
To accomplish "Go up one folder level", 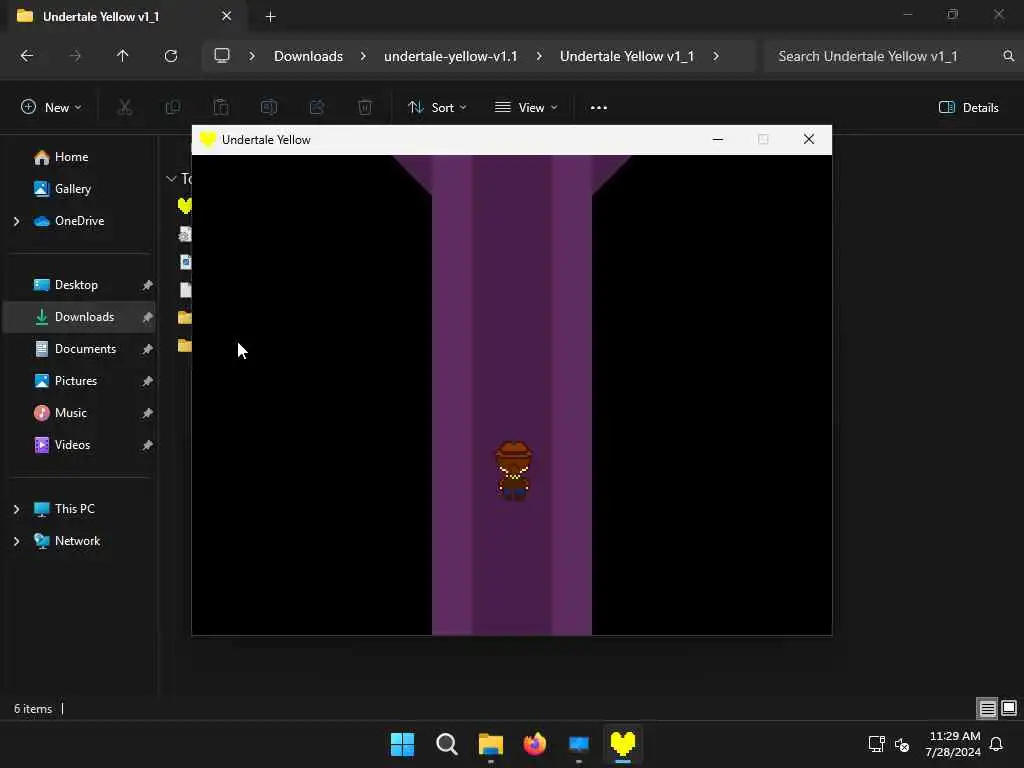I will [122, 56].
